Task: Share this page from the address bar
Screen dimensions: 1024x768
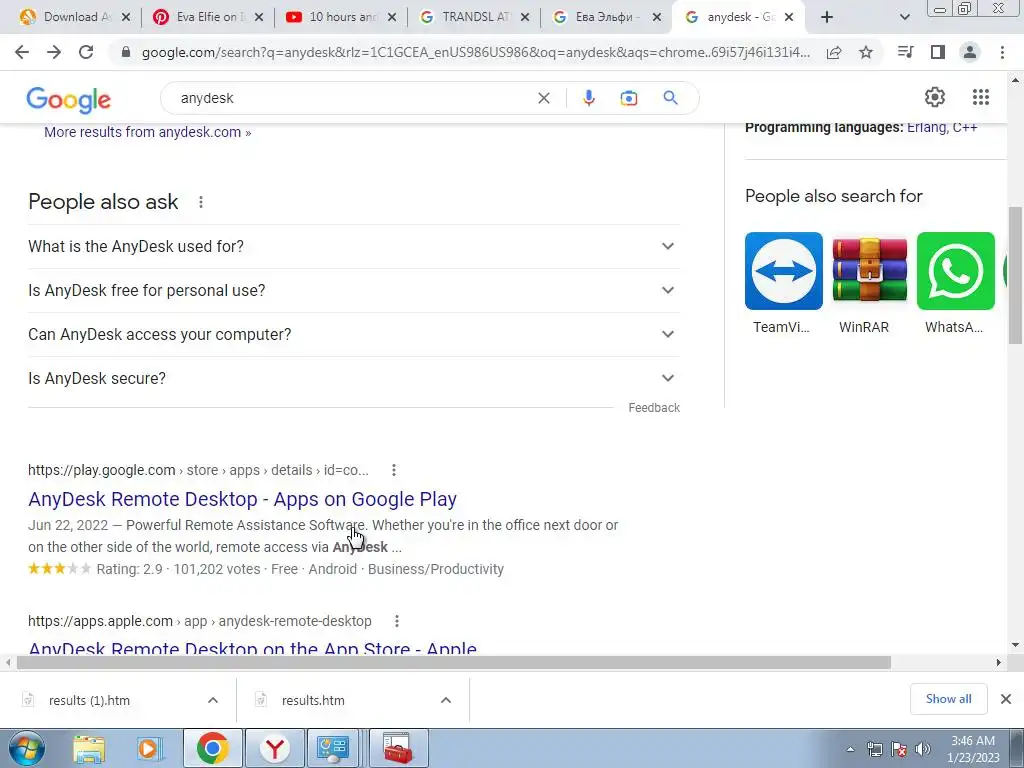Action: (834, 52)
